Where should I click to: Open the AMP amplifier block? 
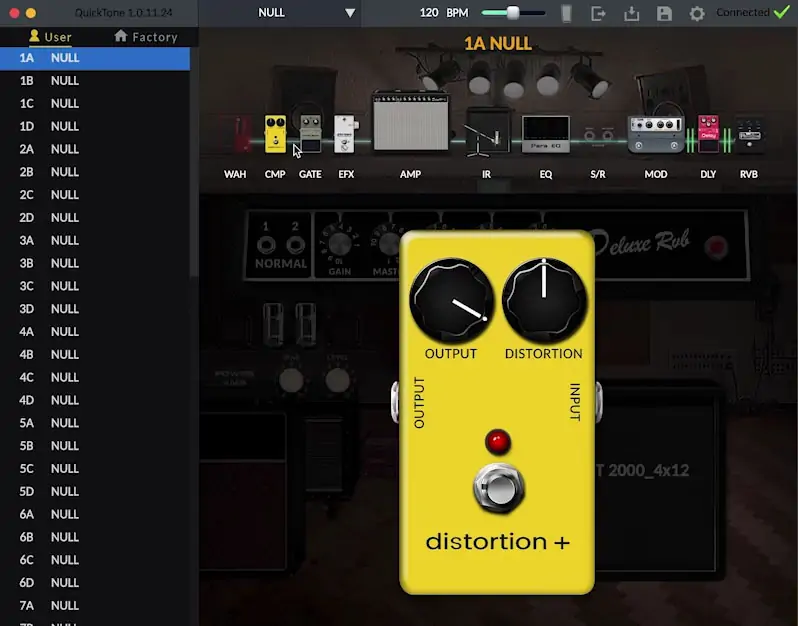coord(410,123)
